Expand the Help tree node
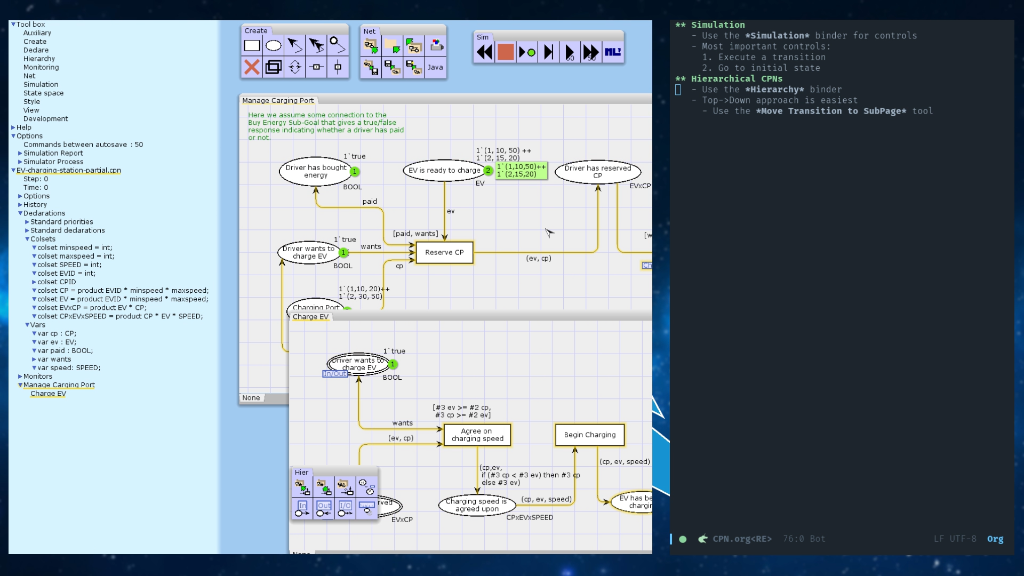The width and height of the screenshot is (1024, 576). [13, 127]
